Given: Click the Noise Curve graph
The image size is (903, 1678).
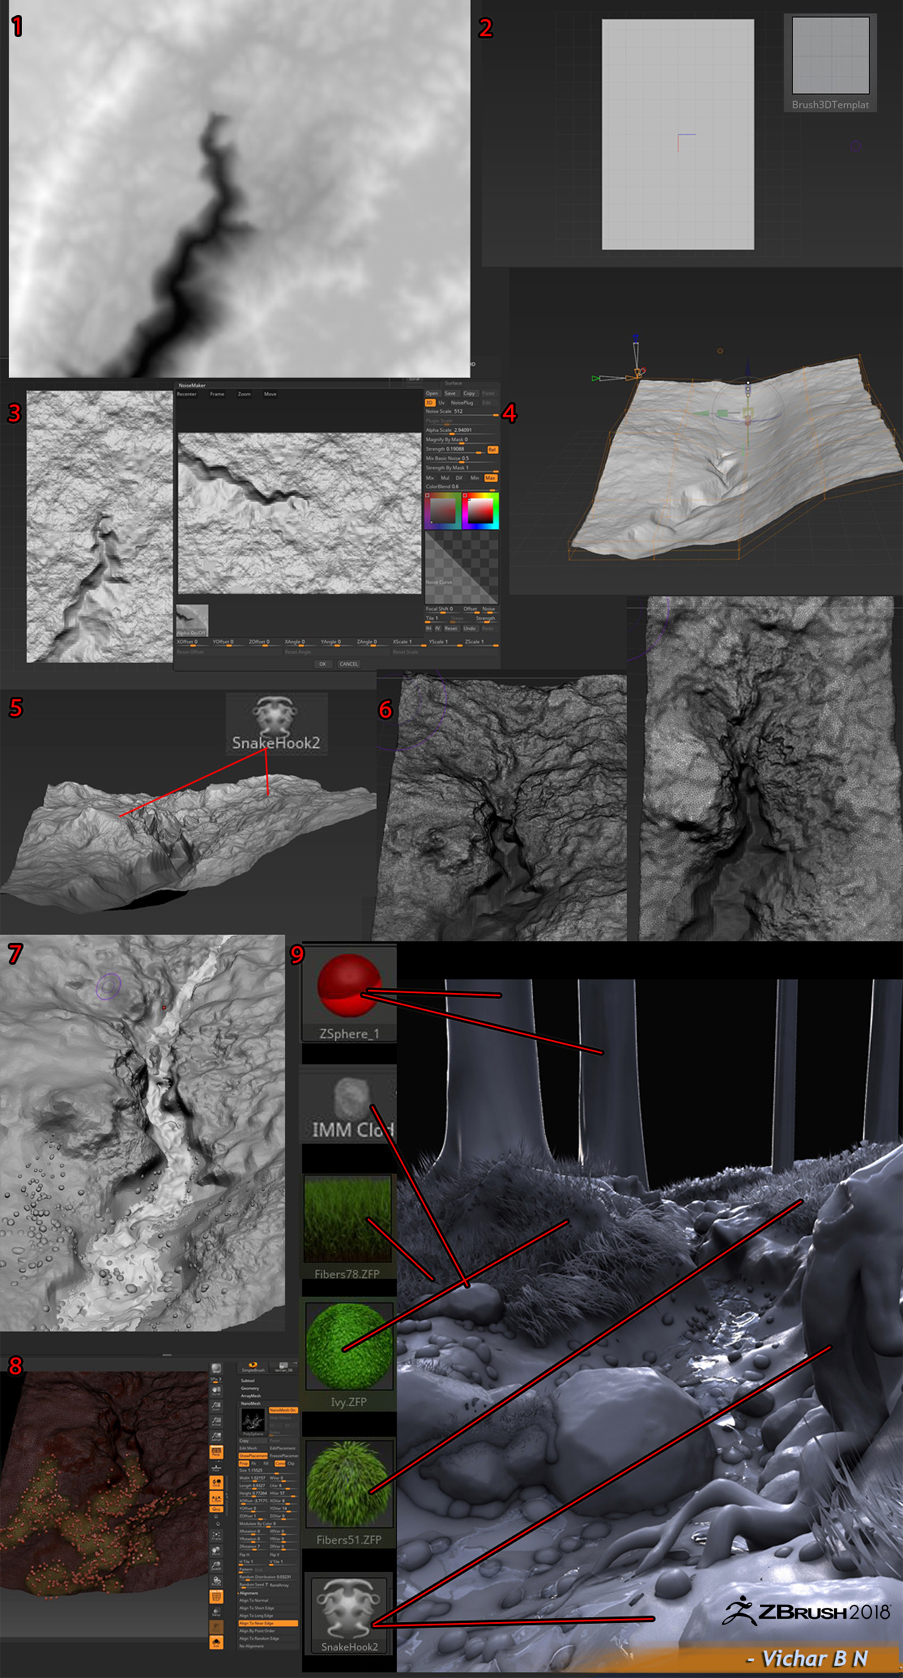Looking at the screenshot, I should (462, 567).
